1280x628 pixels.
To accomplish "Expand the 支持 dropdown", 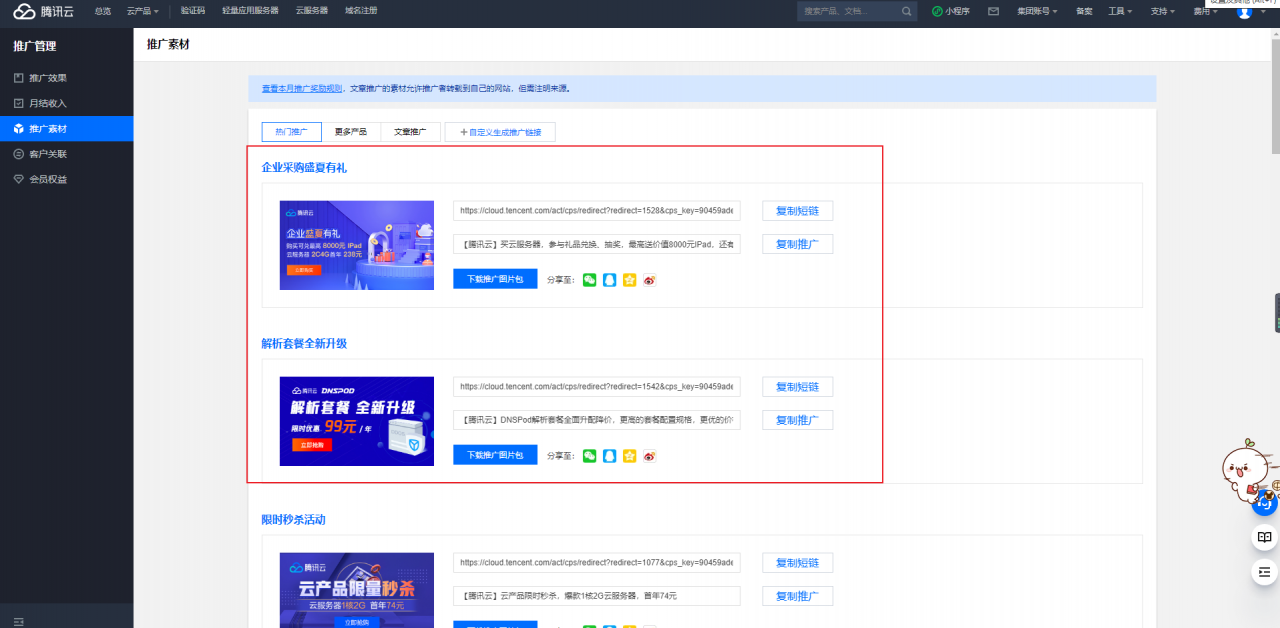I will click(x=1162, y=11).
